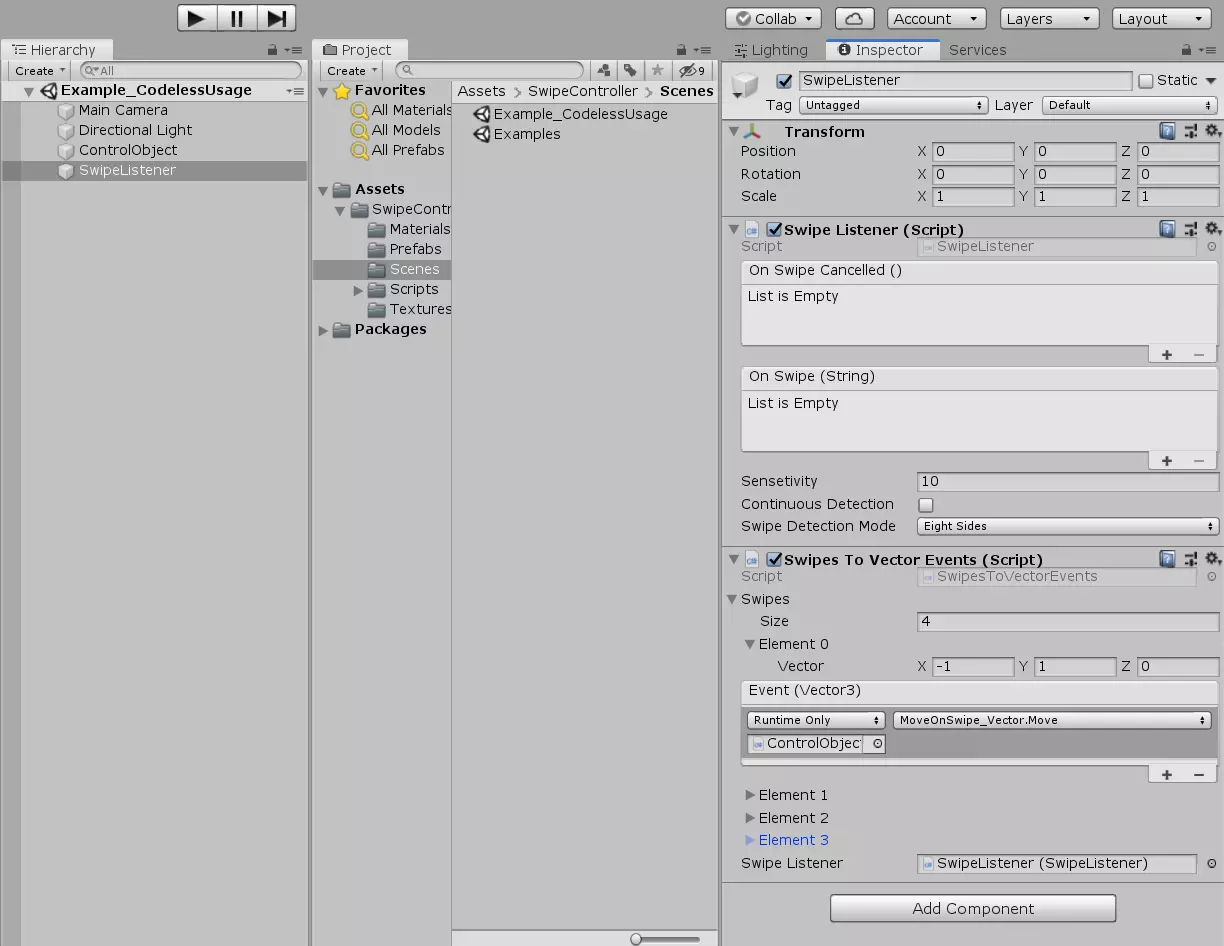Image resolution: width=1224 pixels, height=946 pixels.
Task: Select Directional Light in Hierarchy
Action: (135, 130)
